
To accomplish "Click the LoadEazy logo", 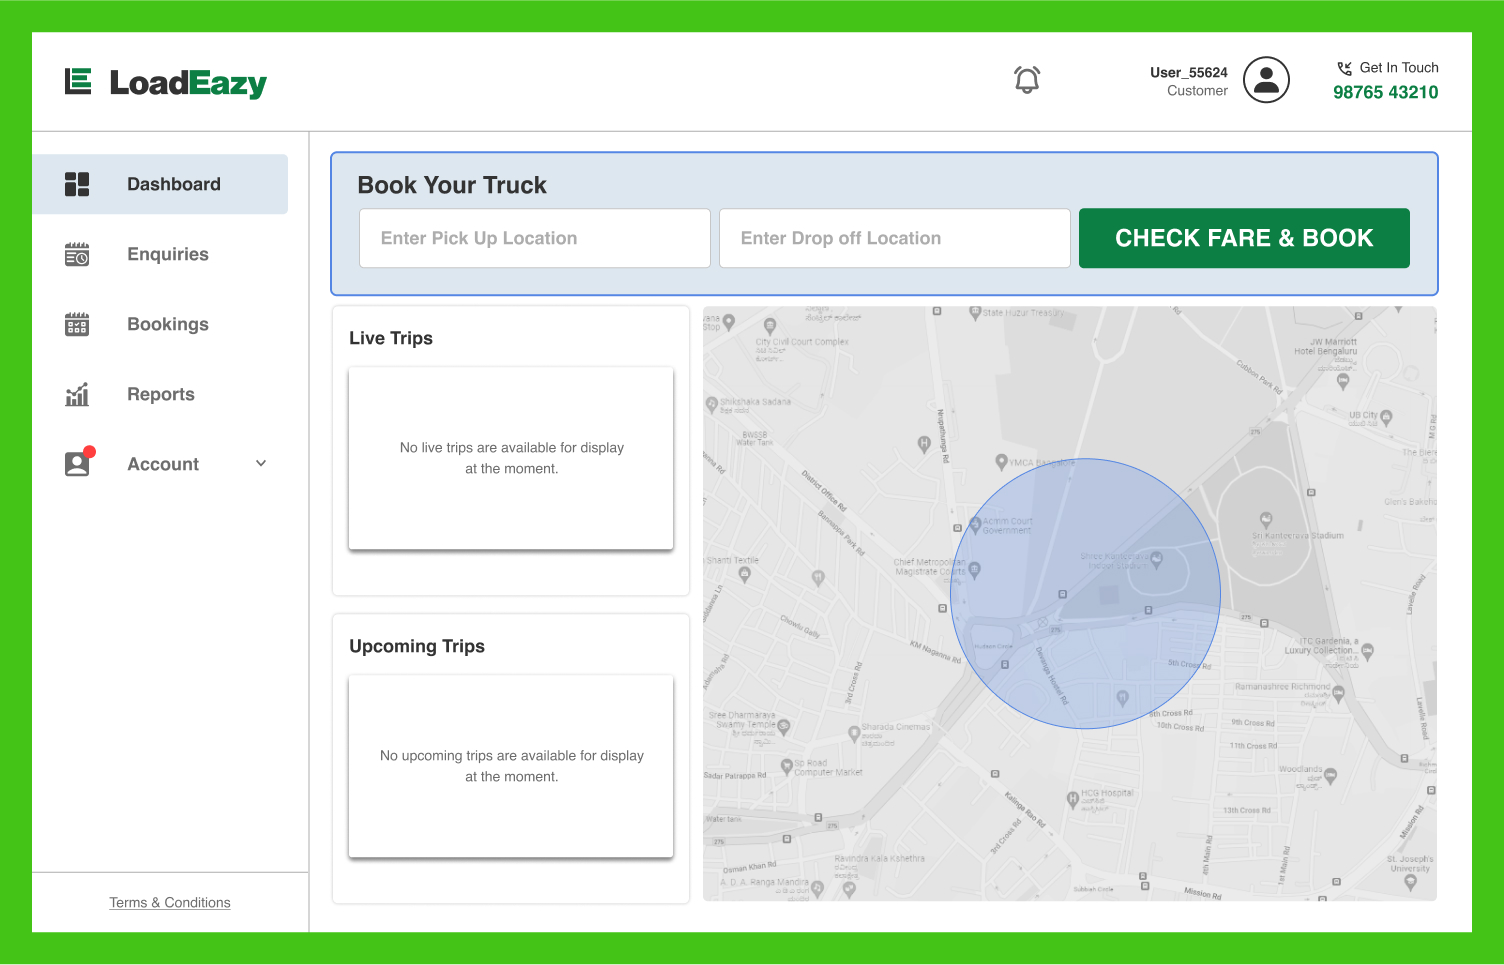I will tap(166, 82).
